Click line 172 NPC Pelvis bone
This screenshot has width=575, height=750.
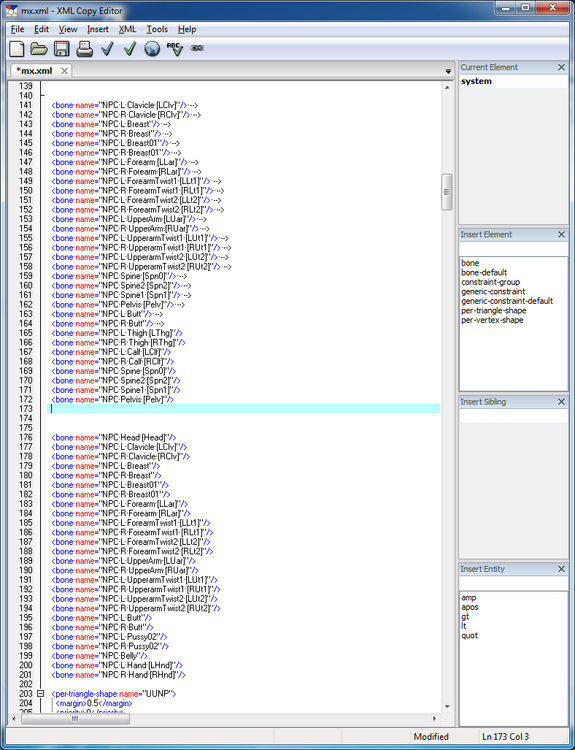click(x=112, y=399)
